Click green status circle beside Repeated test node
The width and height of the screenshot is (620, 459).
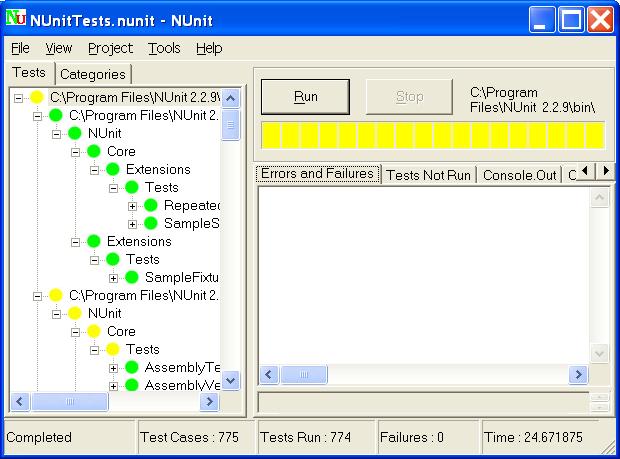[x=151, y=205]
